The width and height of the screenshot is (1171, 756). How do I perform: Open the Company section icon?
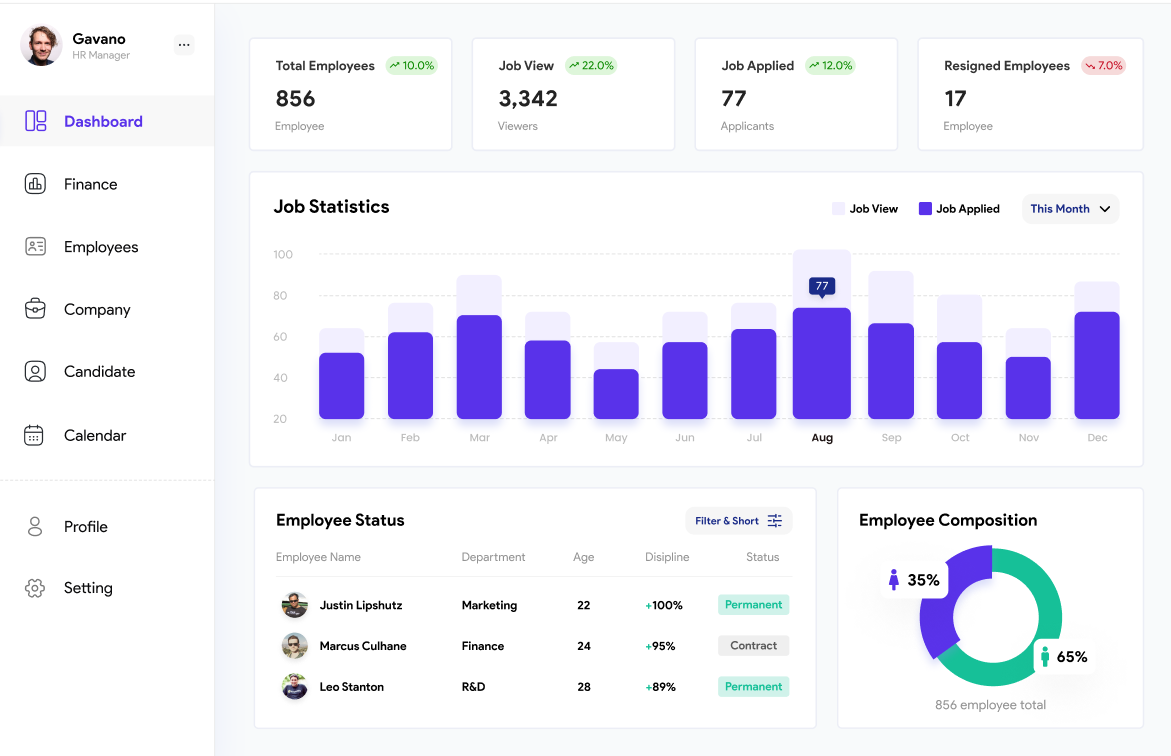pos(35,309)
